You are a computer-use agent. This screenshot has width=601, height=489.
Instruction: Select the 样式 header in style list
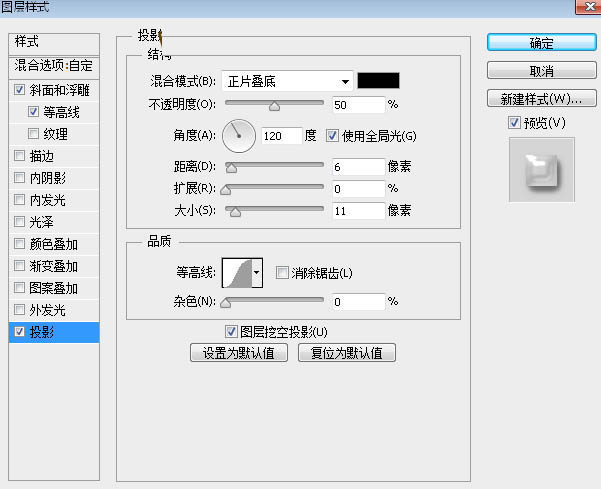click(54, 42)
